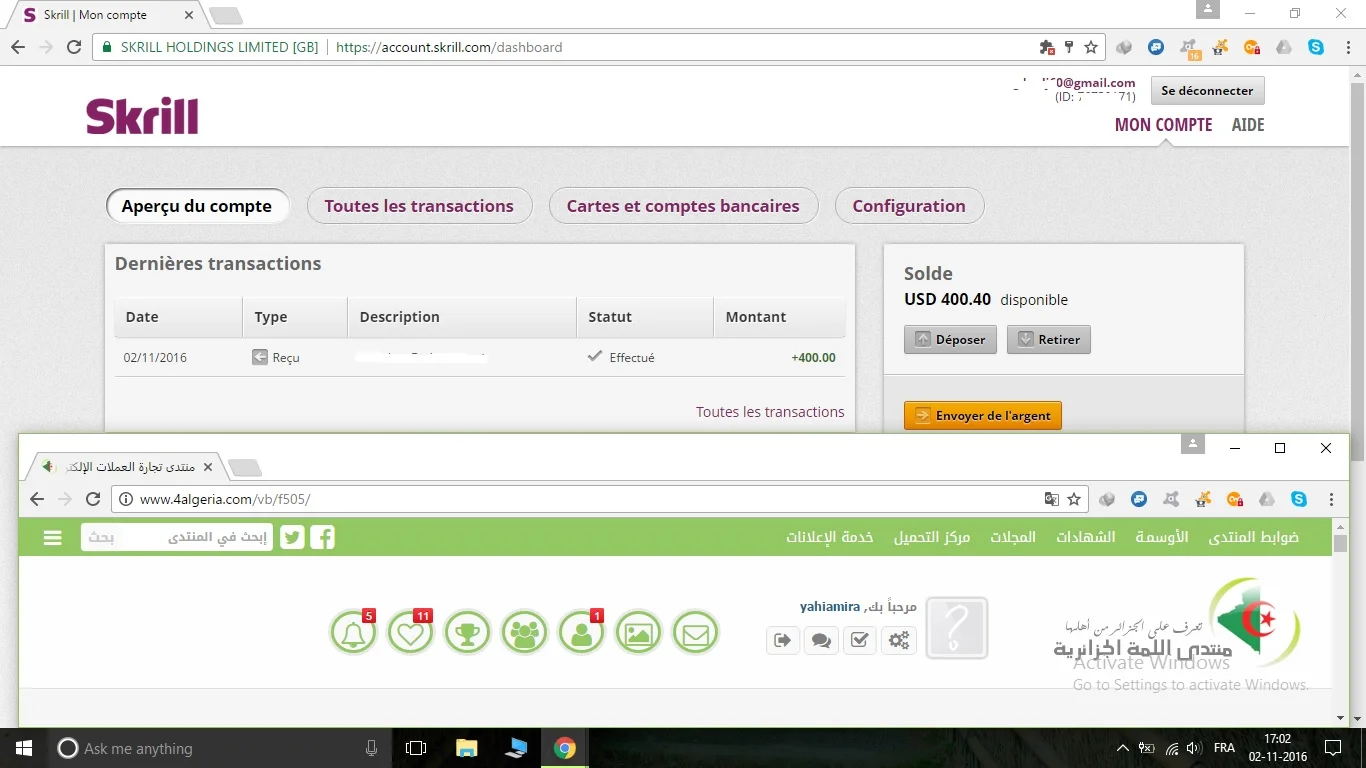Open Cartes et comptes bancaires tab

click(x=683, y=206)
